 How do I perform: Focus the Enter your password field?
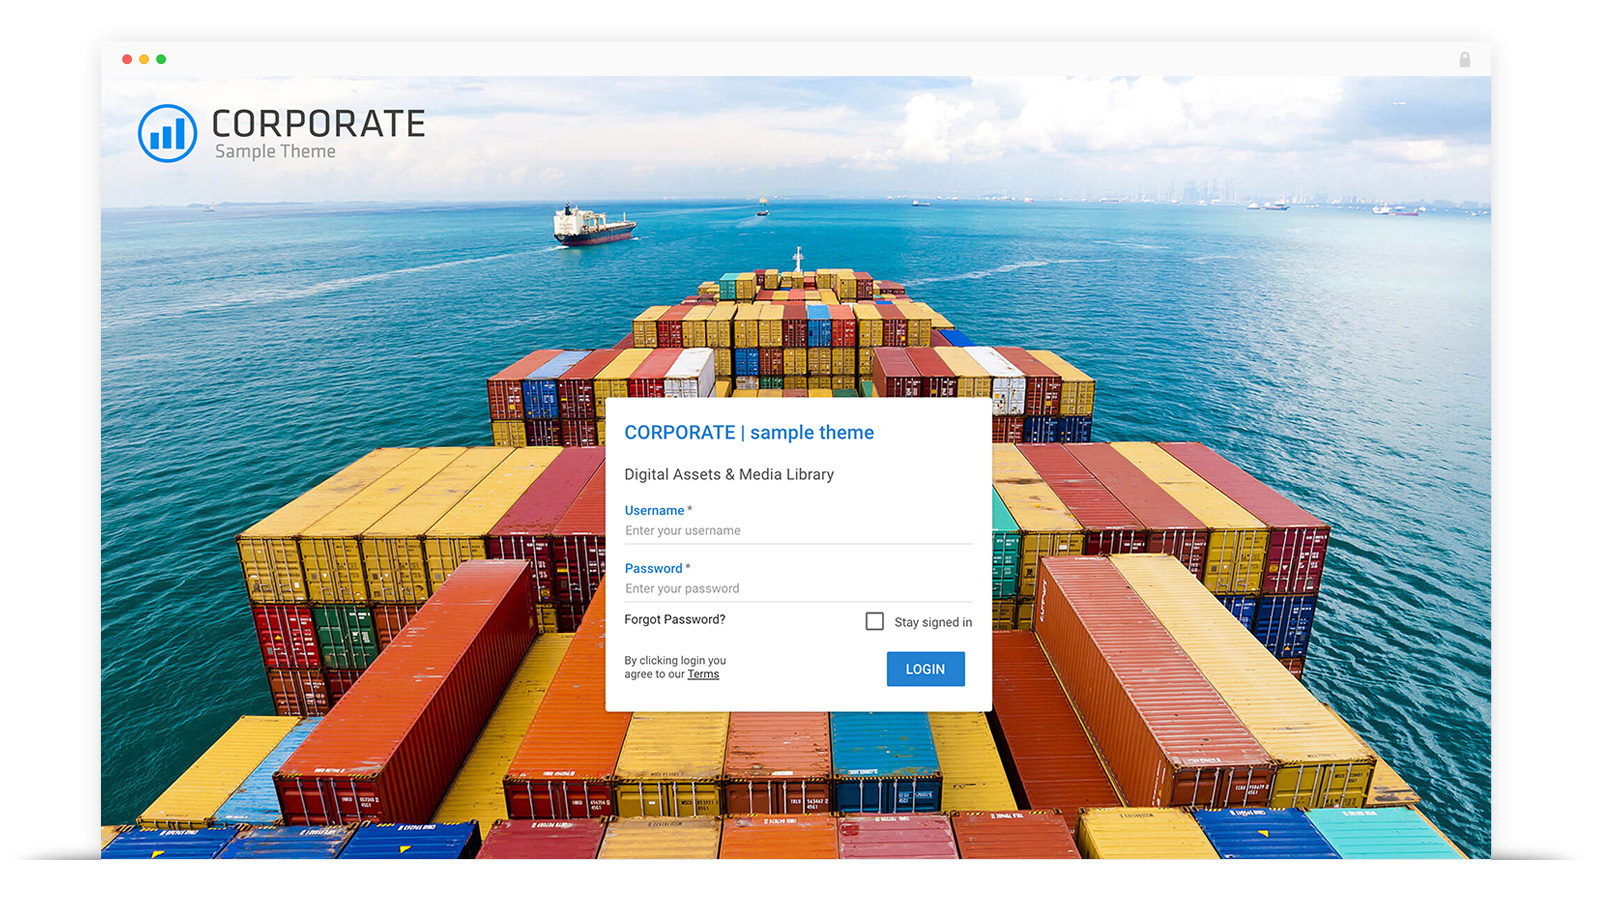798,589
